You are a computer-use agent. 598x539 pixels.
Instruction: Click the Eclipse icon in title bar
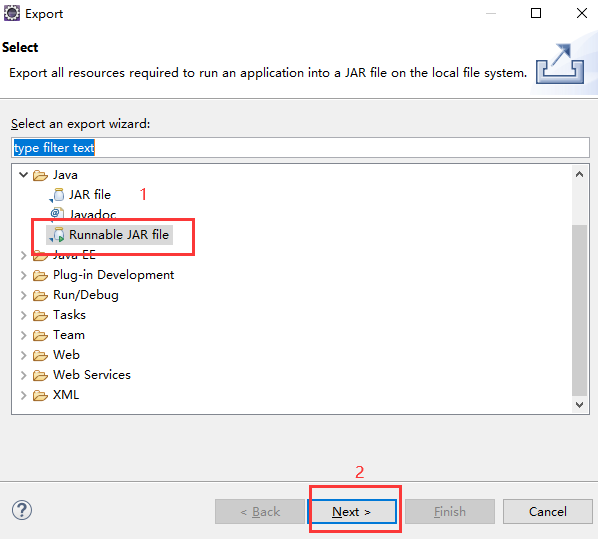(x=12, y=13)
